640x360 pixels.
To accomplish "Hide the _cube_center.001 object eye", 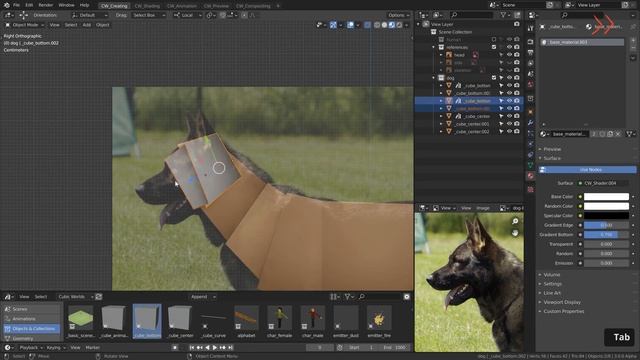I will 509,124.
